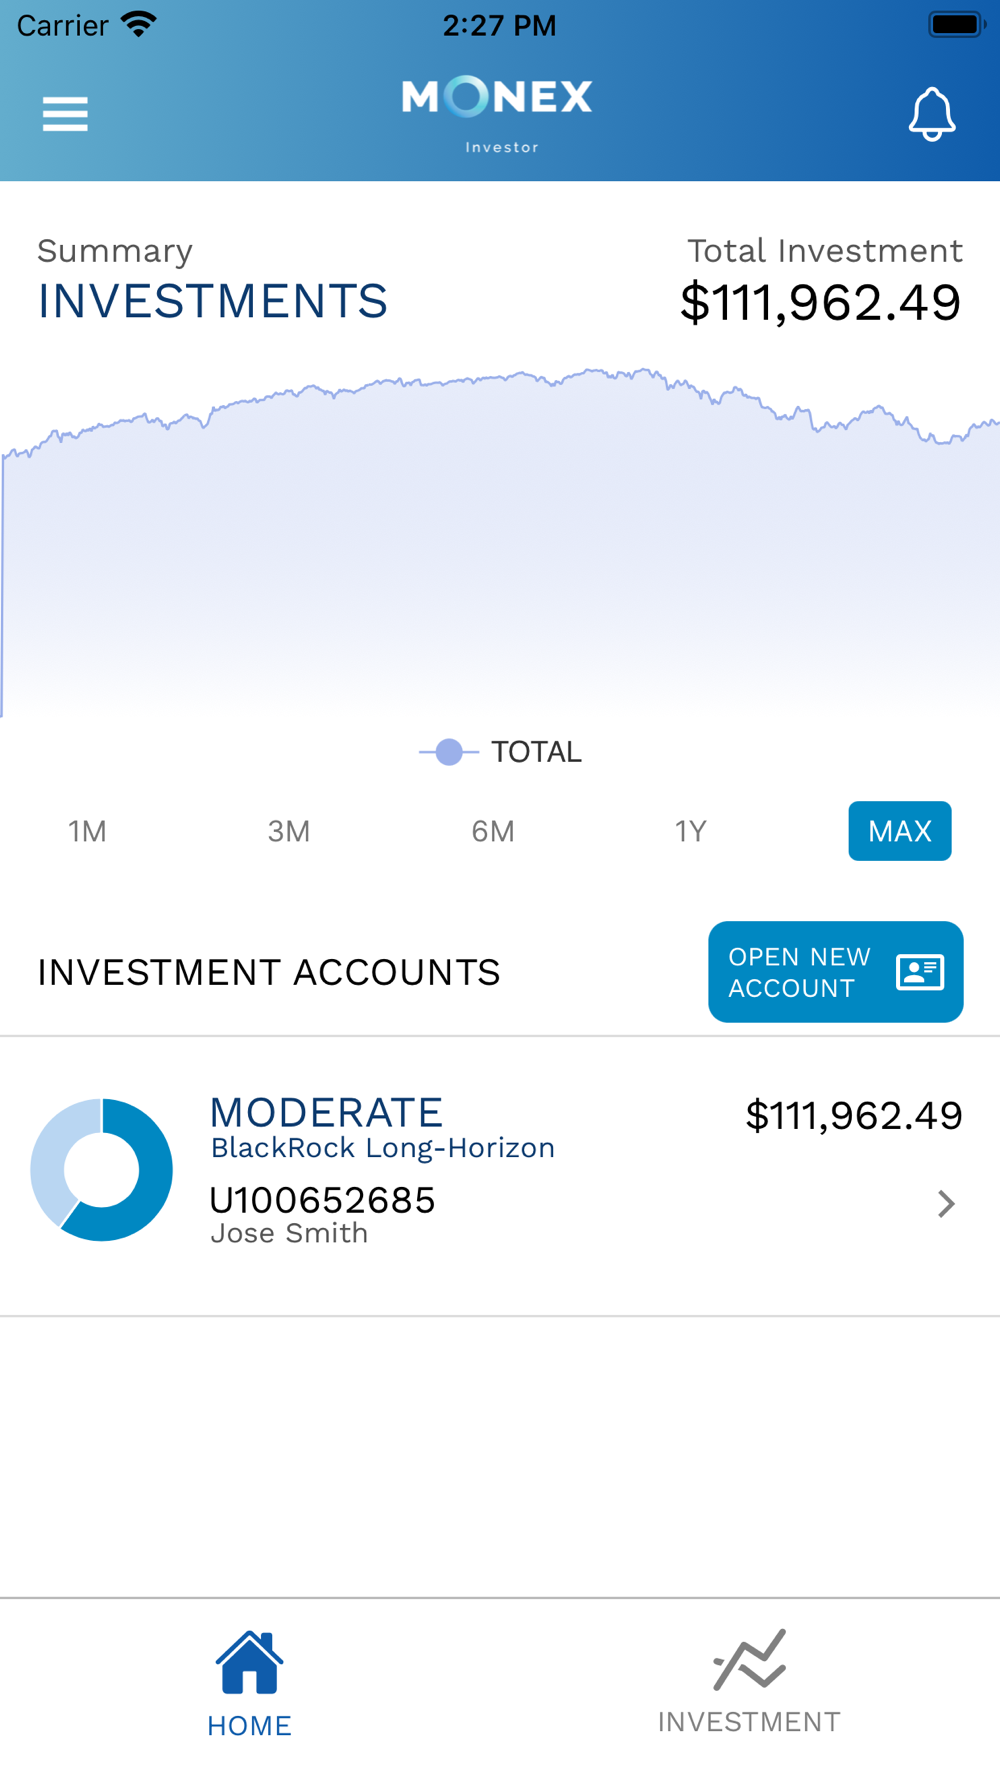Image resolution: width=1000 pixels, height=1778 pixels.
Task: Open account number U100652685
Action: point(322,1200)
